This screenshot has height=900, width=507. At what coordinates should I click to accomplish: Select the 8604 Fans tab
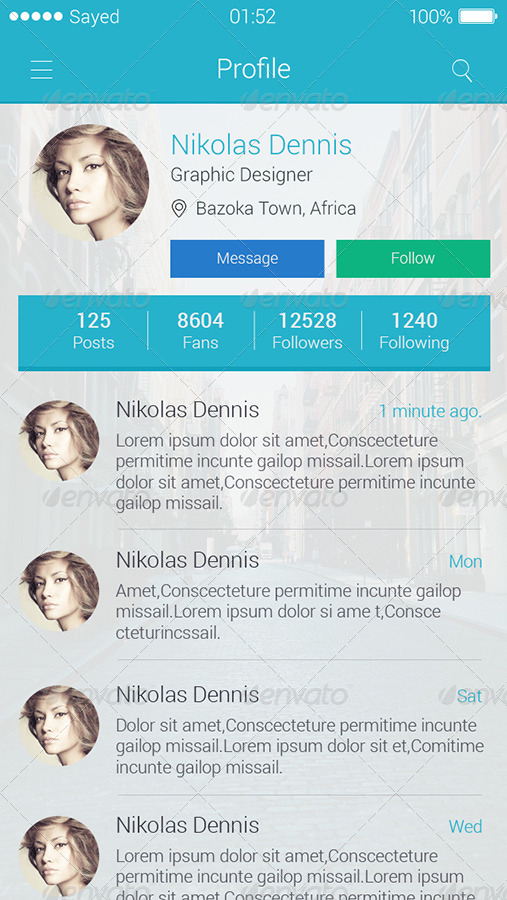click(200, 331)
